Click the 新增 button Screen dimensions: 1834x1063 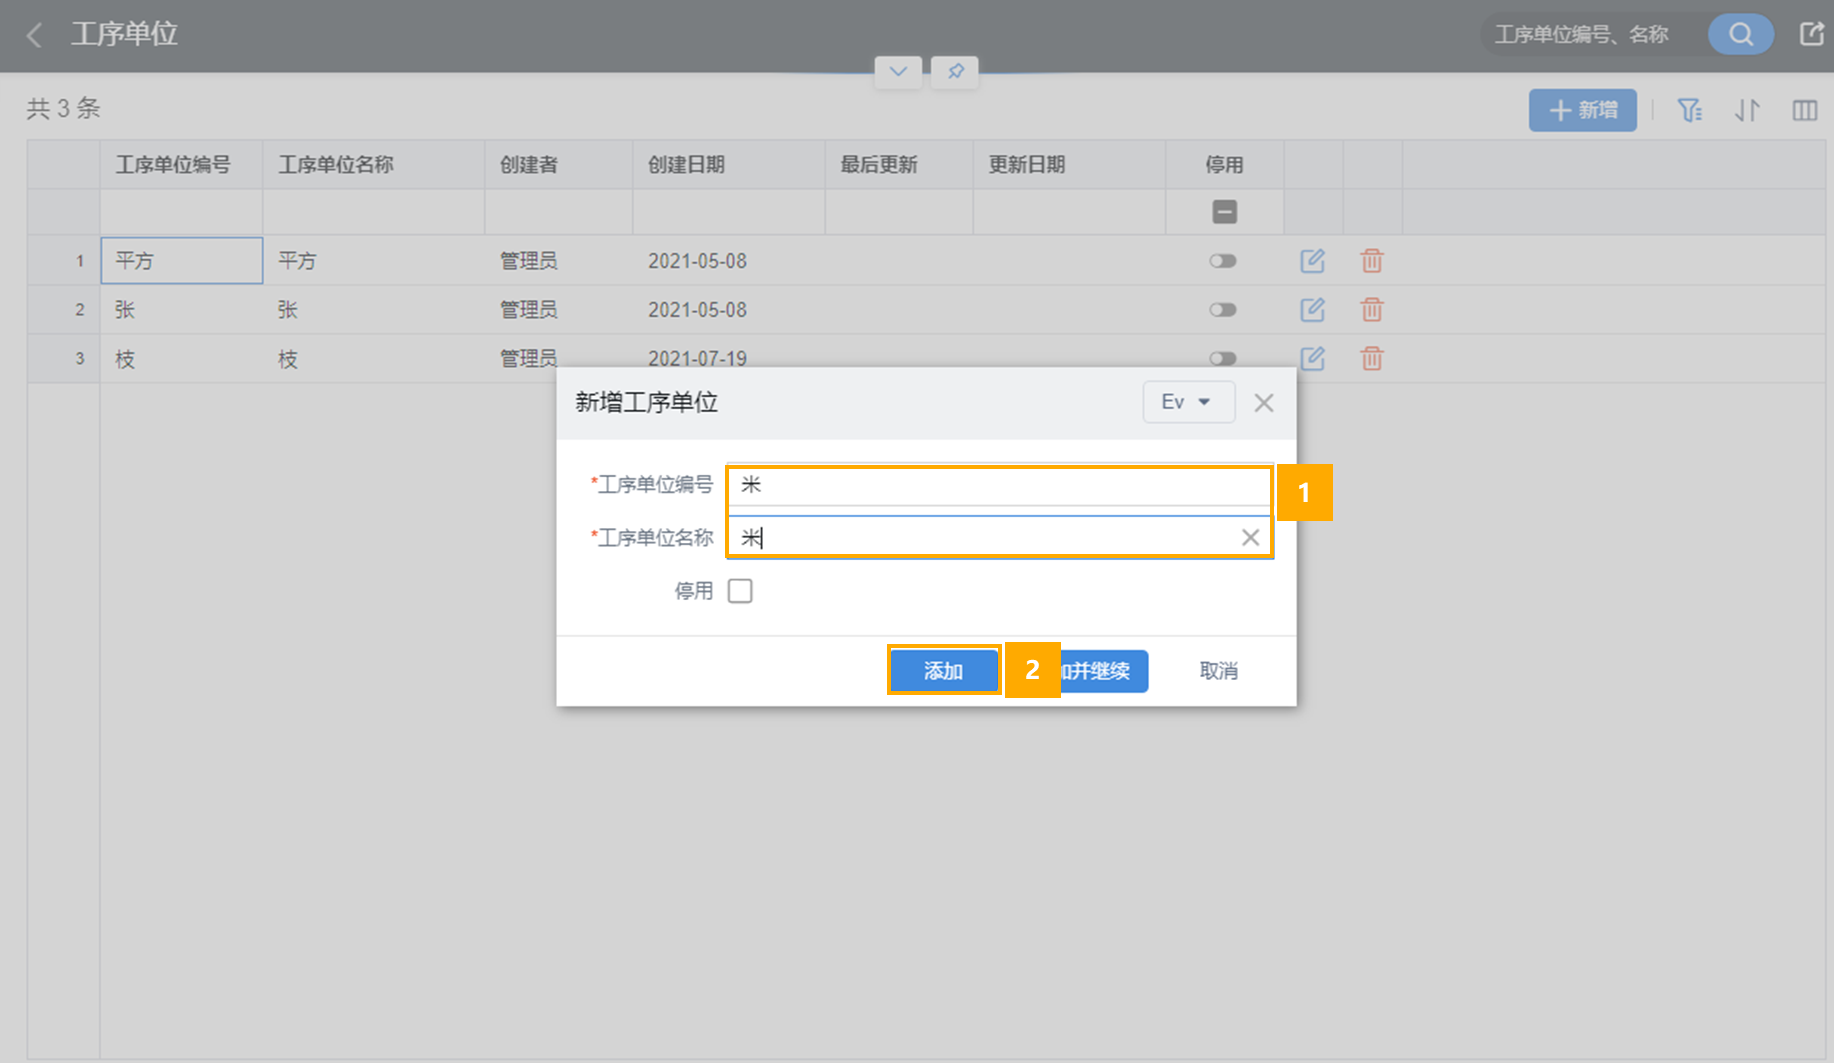pos(1582,110)
